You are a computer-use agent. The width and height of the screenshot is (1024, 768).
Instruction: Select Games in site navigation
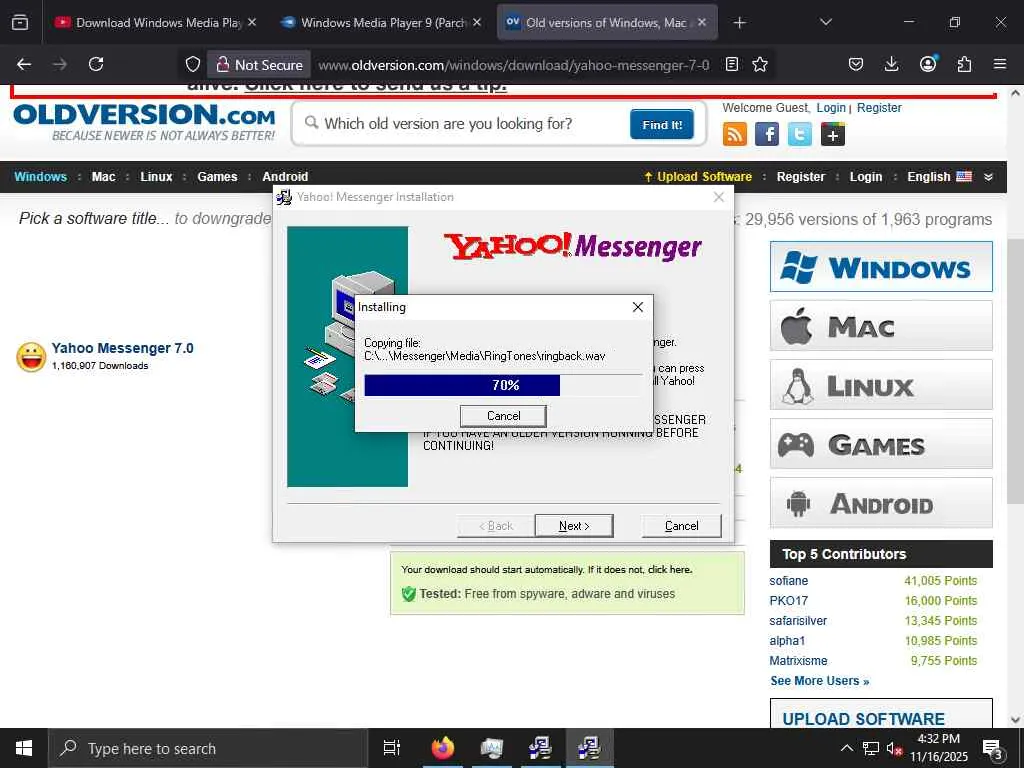tap(217, 176)
